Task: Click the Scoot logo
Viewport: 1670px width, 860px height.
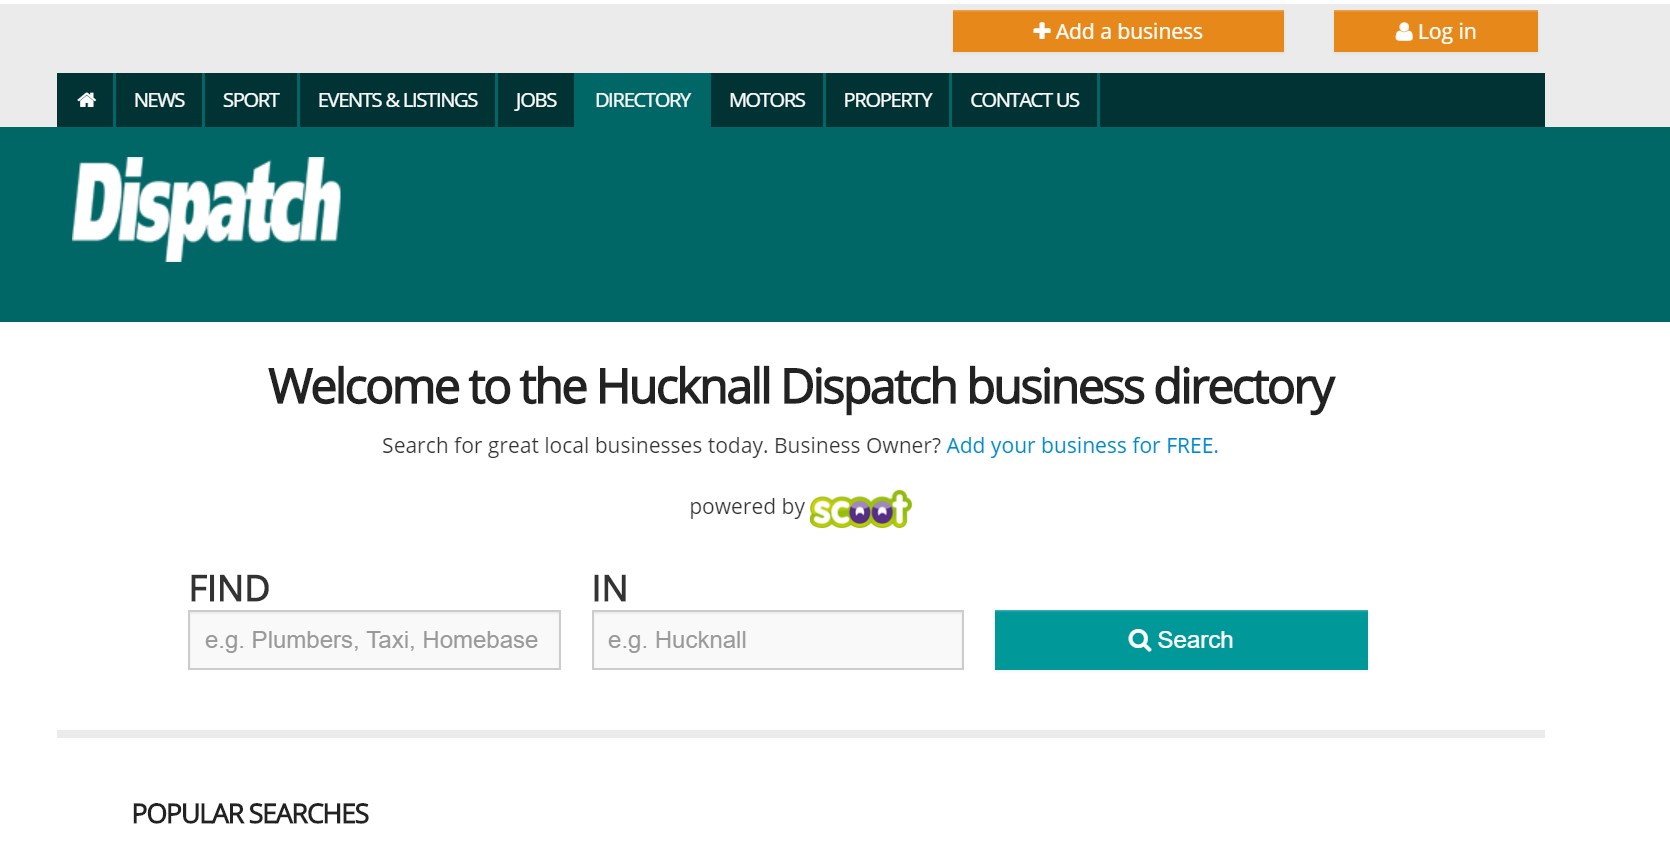Action: coord(861,509)
